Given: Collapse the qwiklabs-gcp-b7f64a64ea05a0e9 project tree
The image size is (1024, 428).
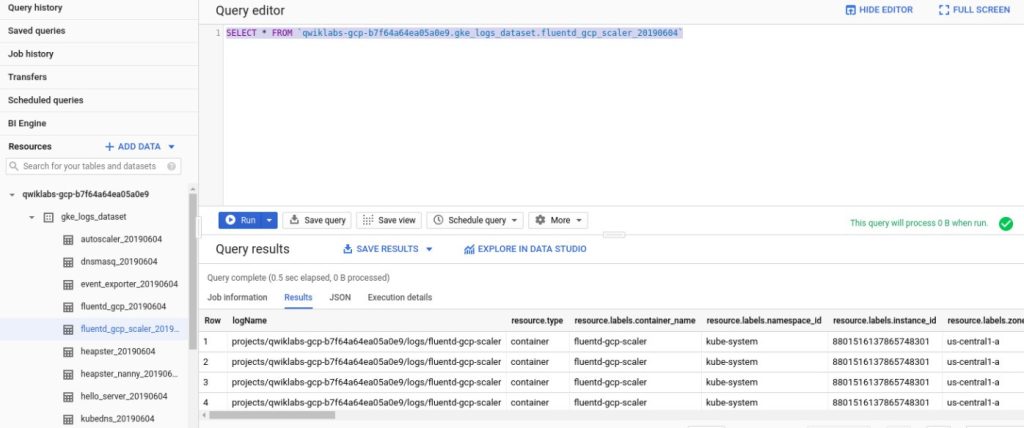Looking at the screenshot, I should tap(12, 194).
